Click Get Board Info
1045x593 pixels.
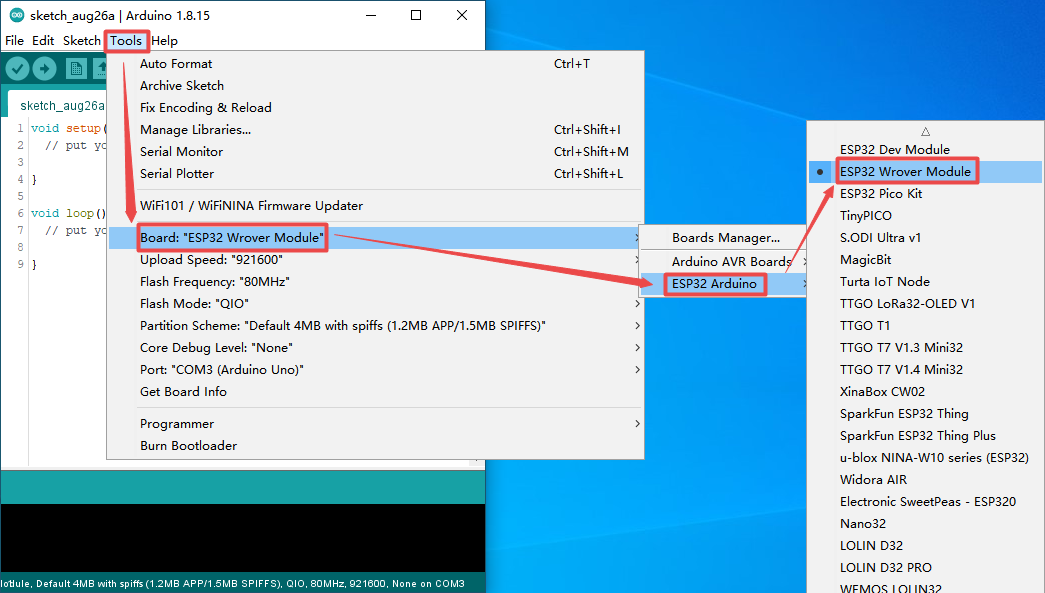click(x=375, y=392)
